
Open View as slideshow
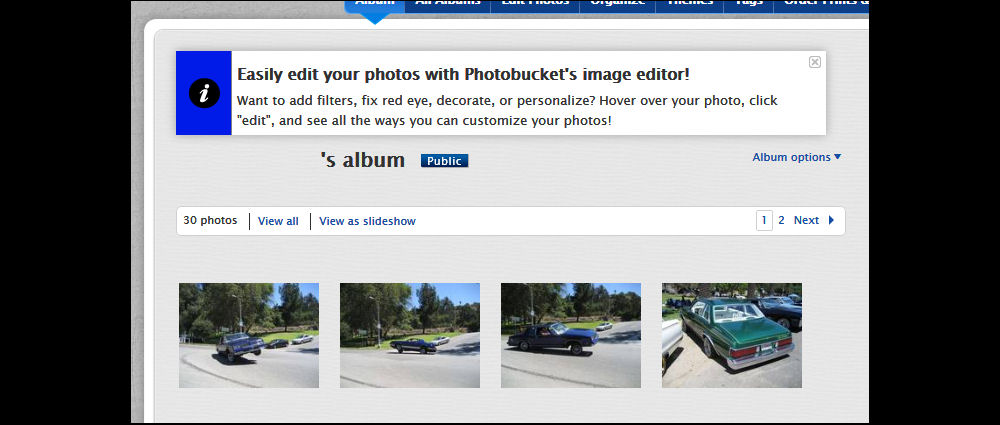(367, 221)
